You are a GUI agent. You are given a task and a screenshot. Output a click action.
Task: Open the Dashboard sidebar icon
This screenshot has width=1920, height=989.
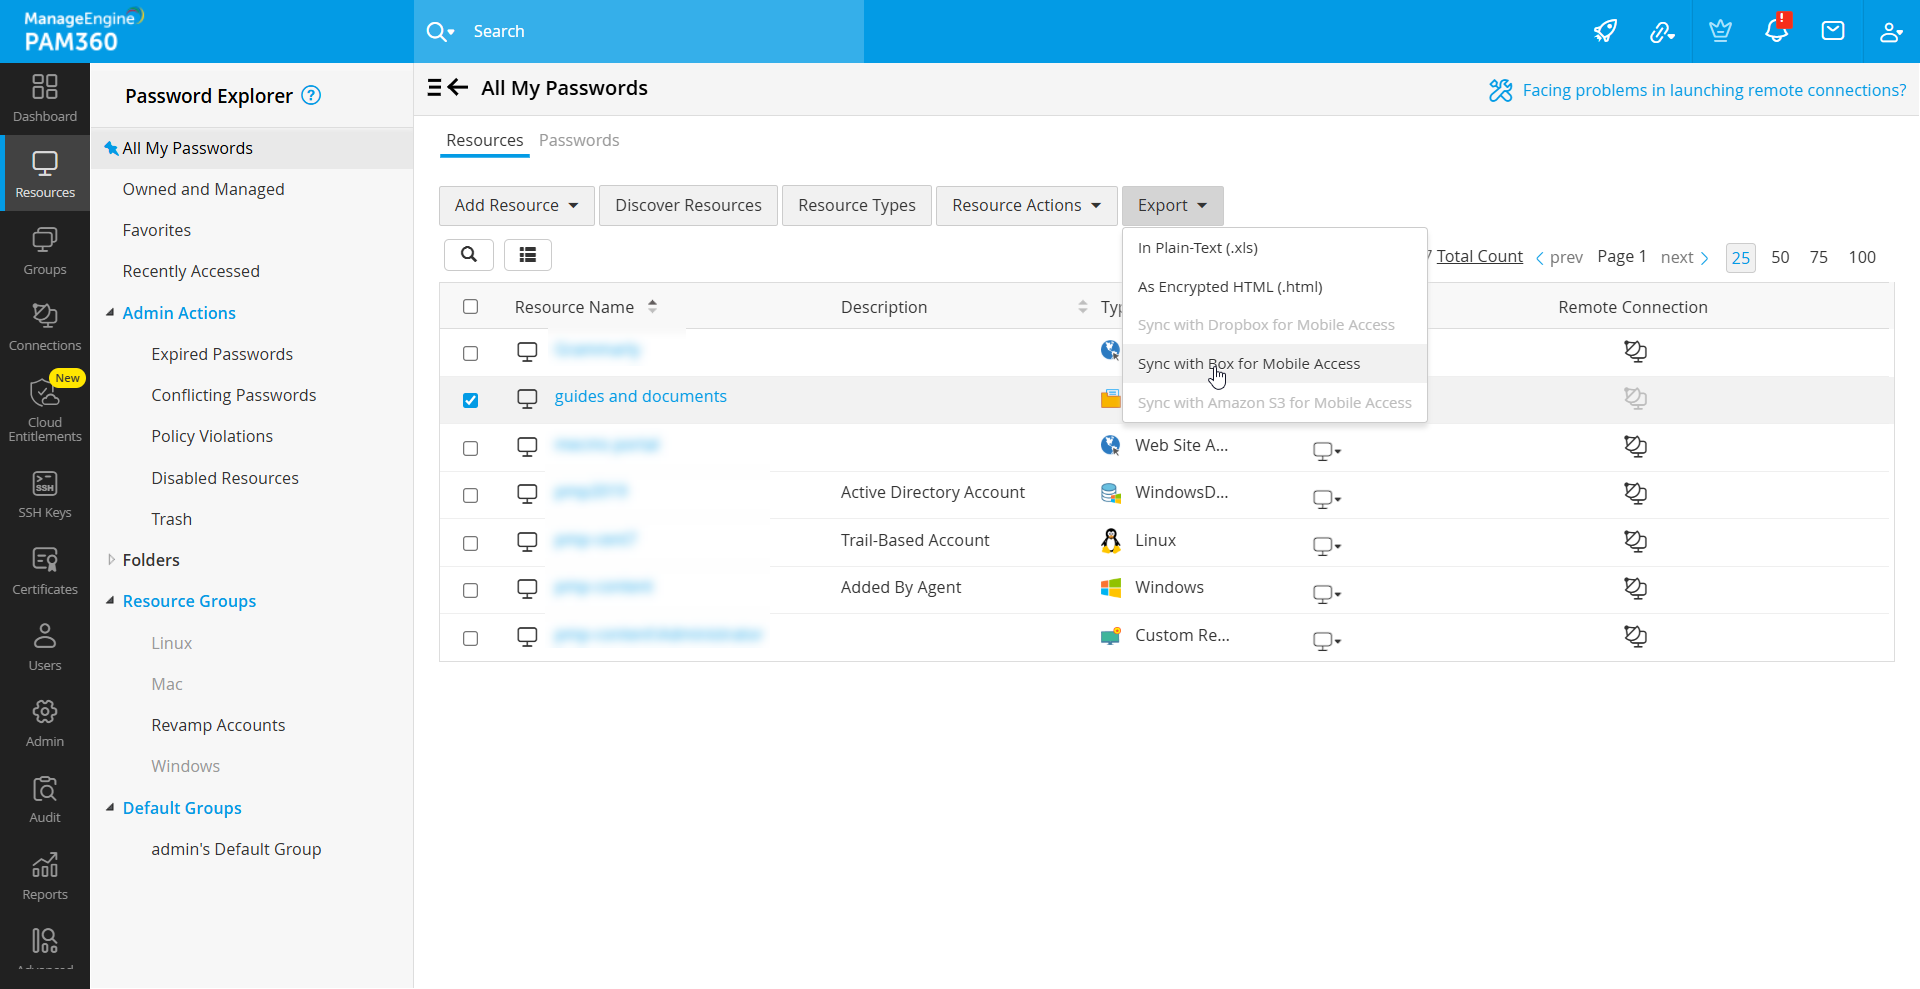[45, 97]
